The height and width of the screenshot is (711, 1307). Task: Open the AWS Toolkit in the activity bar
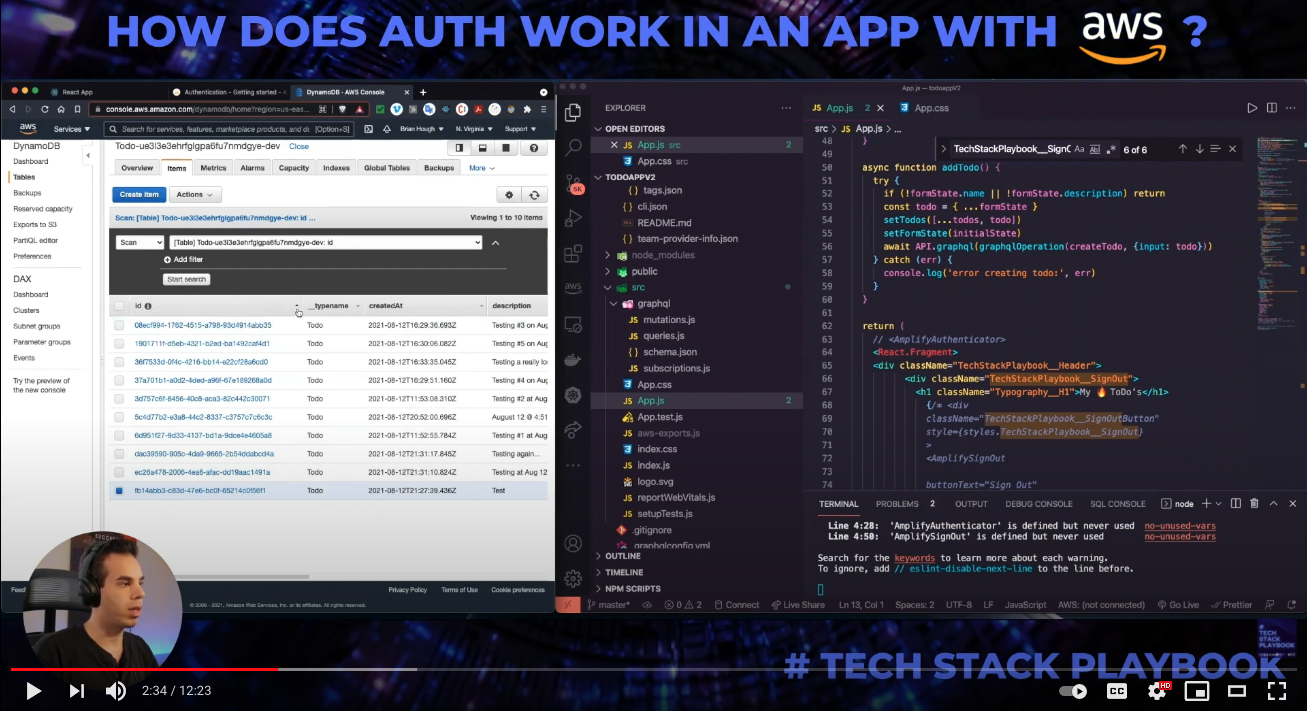click(573, 289)
